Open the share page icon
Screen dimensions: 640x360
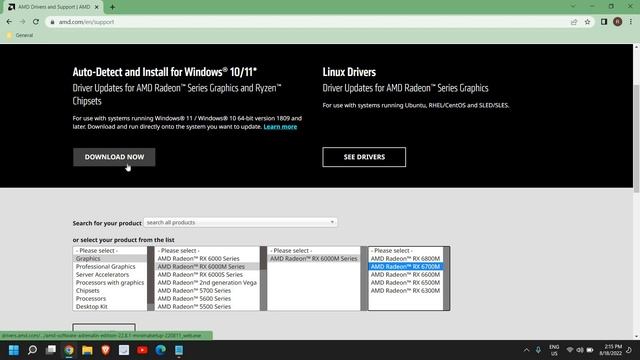(x=574, y=22)
